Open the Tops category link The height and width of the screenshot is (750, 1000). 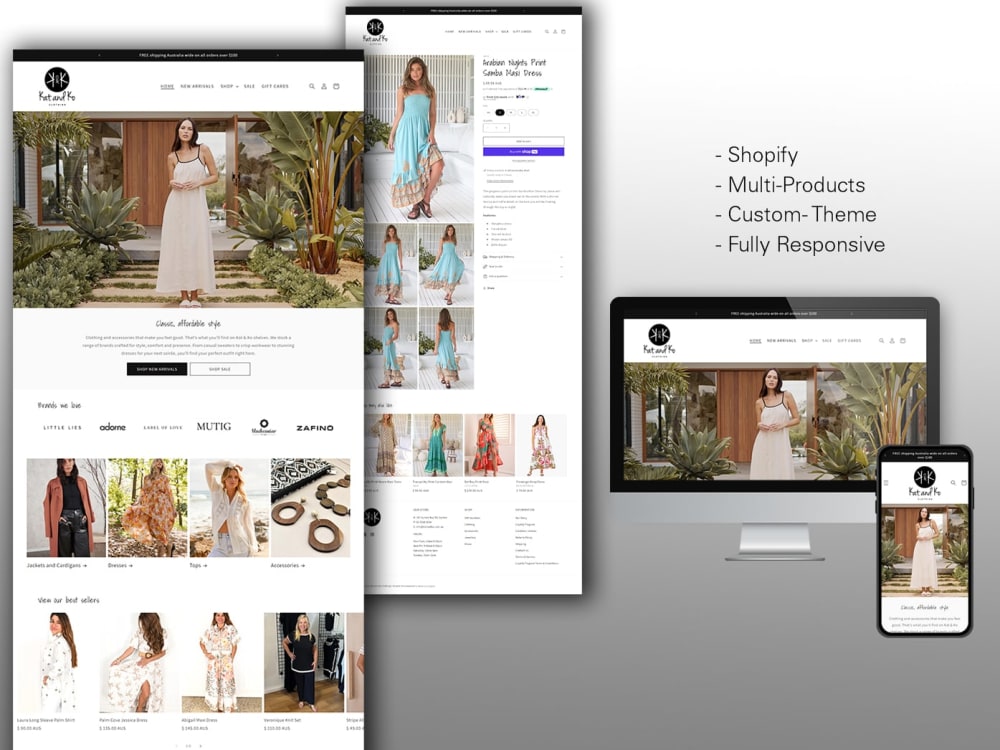click(x=198, y=565)
